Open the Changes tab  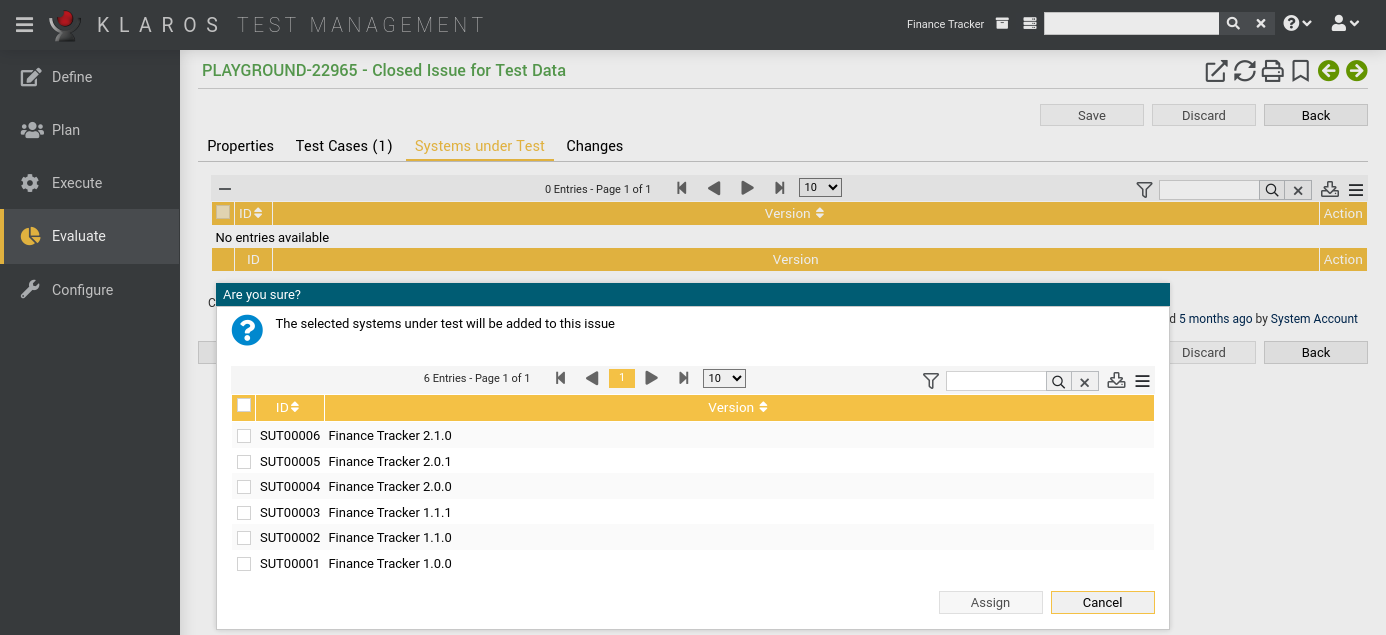click(594, 146)
